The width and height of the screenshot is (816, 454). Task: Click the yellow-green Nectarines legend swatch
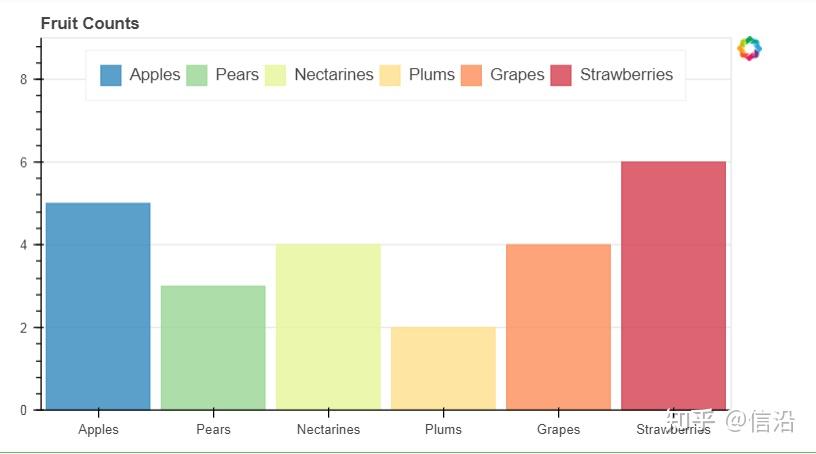[276, 75]
